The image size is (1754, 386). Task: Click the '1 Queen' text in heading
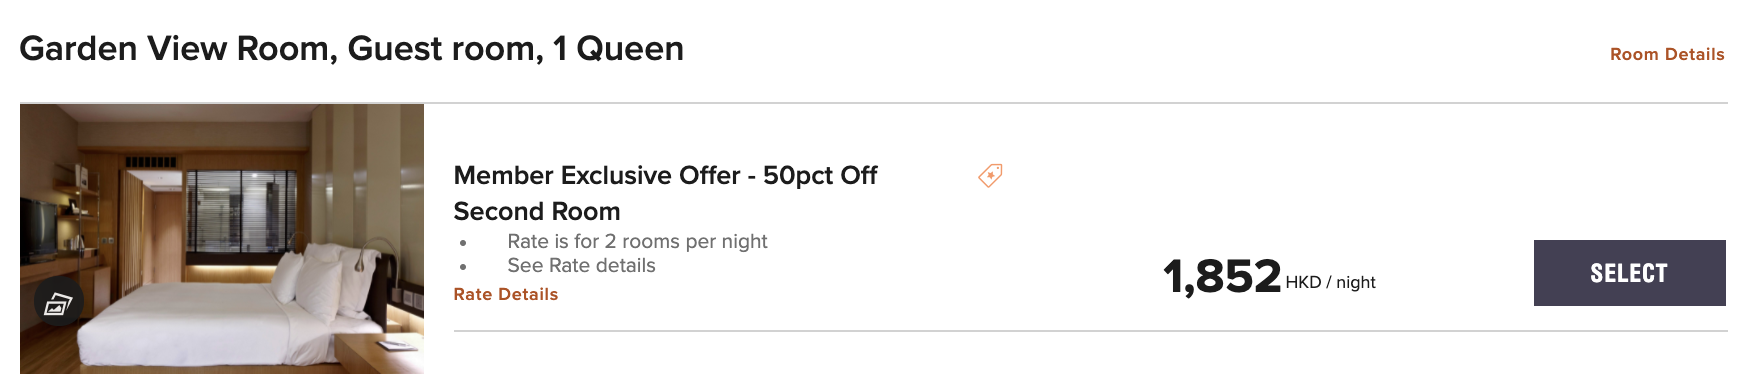coord(618,48)
